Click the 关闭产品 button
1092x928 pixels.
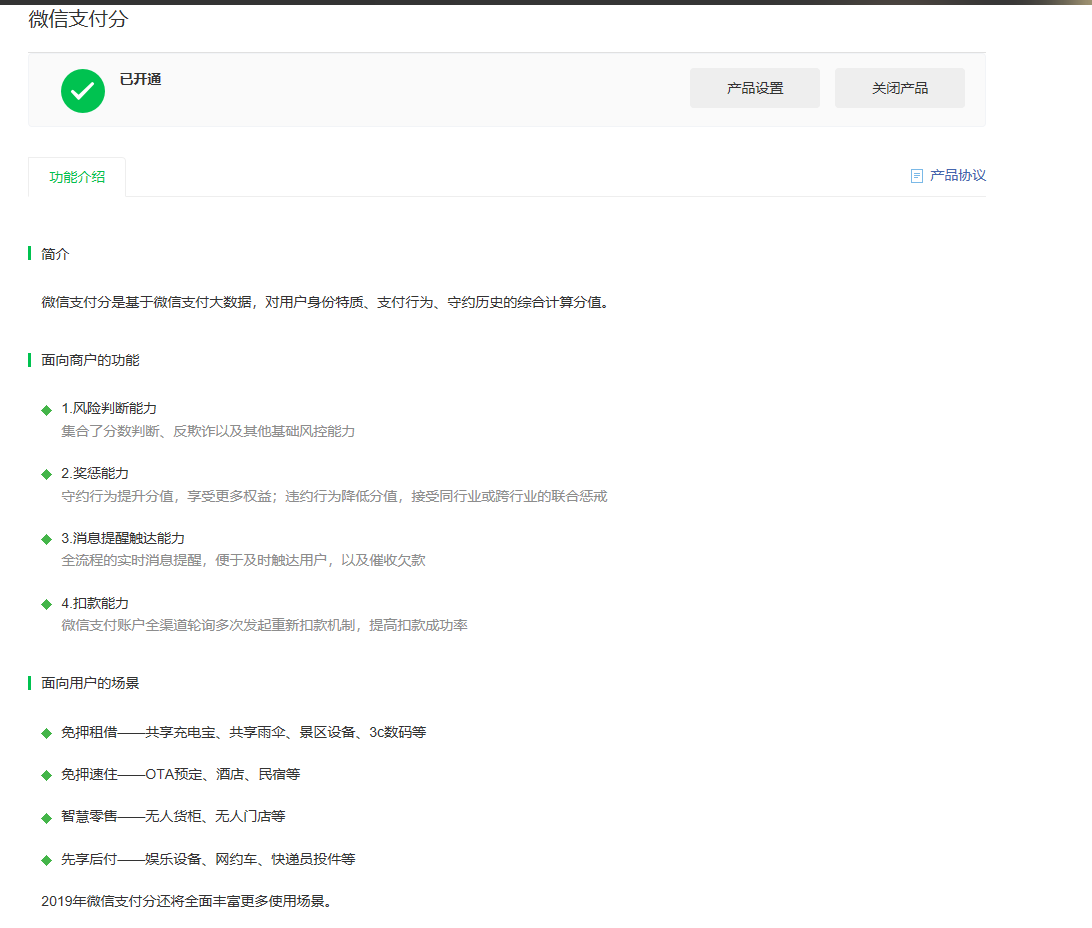(899, 88)
